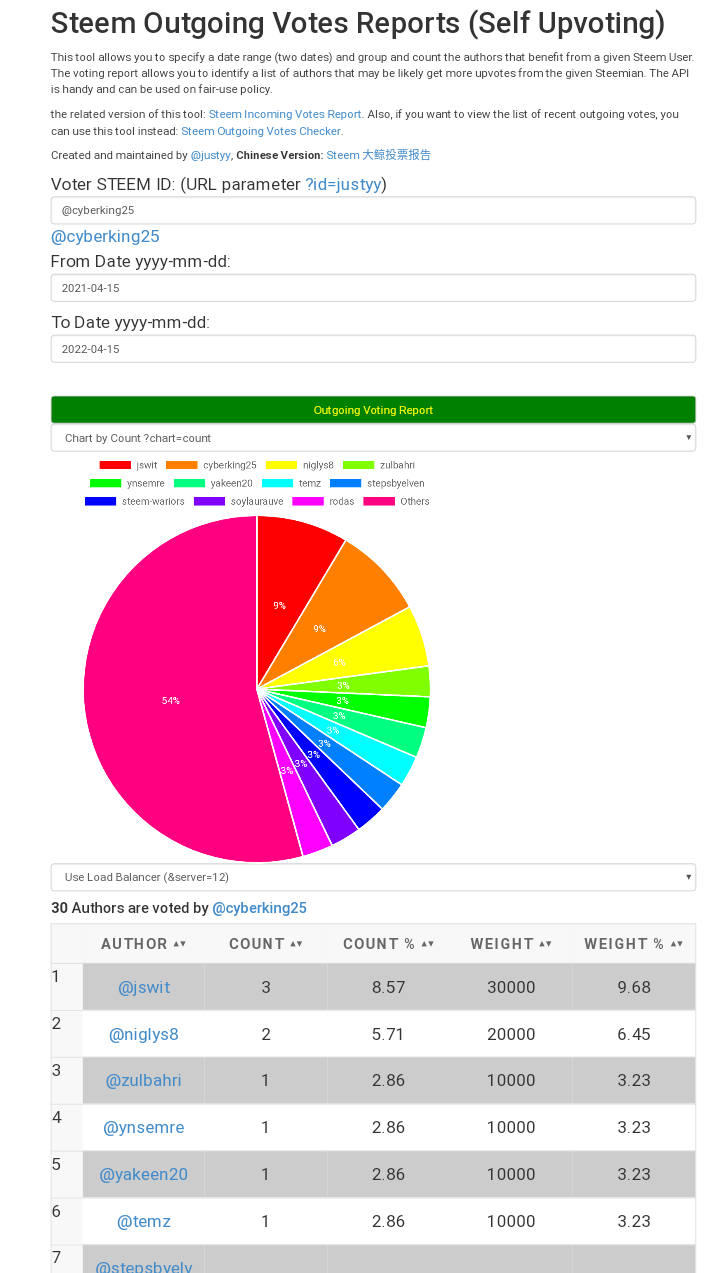Toggle the zulbahri lime legend swatch
The image size is (720, 1273).
[x=359, y=465]
